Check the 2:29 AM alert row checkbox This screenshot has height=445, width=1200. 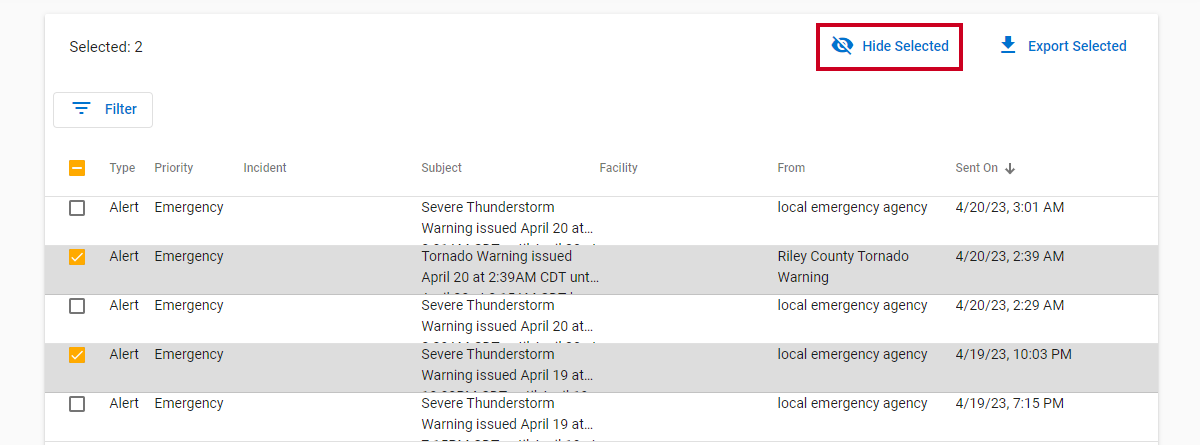(77, 306)
